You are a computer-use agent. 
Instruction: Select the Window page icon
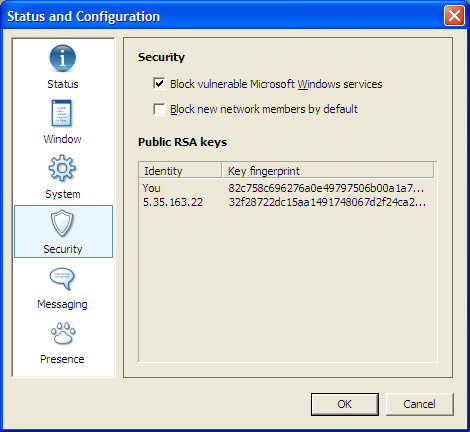click(62, 113)
